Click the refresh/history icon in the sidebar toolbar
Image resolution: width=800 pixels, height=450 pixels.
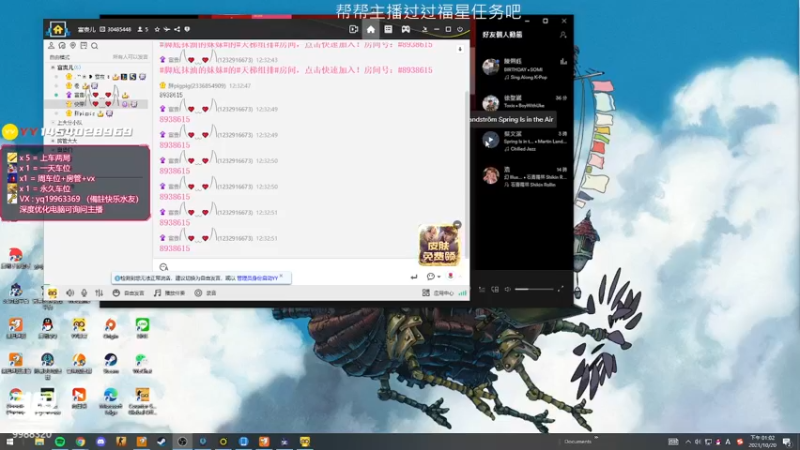coord(62,46)
